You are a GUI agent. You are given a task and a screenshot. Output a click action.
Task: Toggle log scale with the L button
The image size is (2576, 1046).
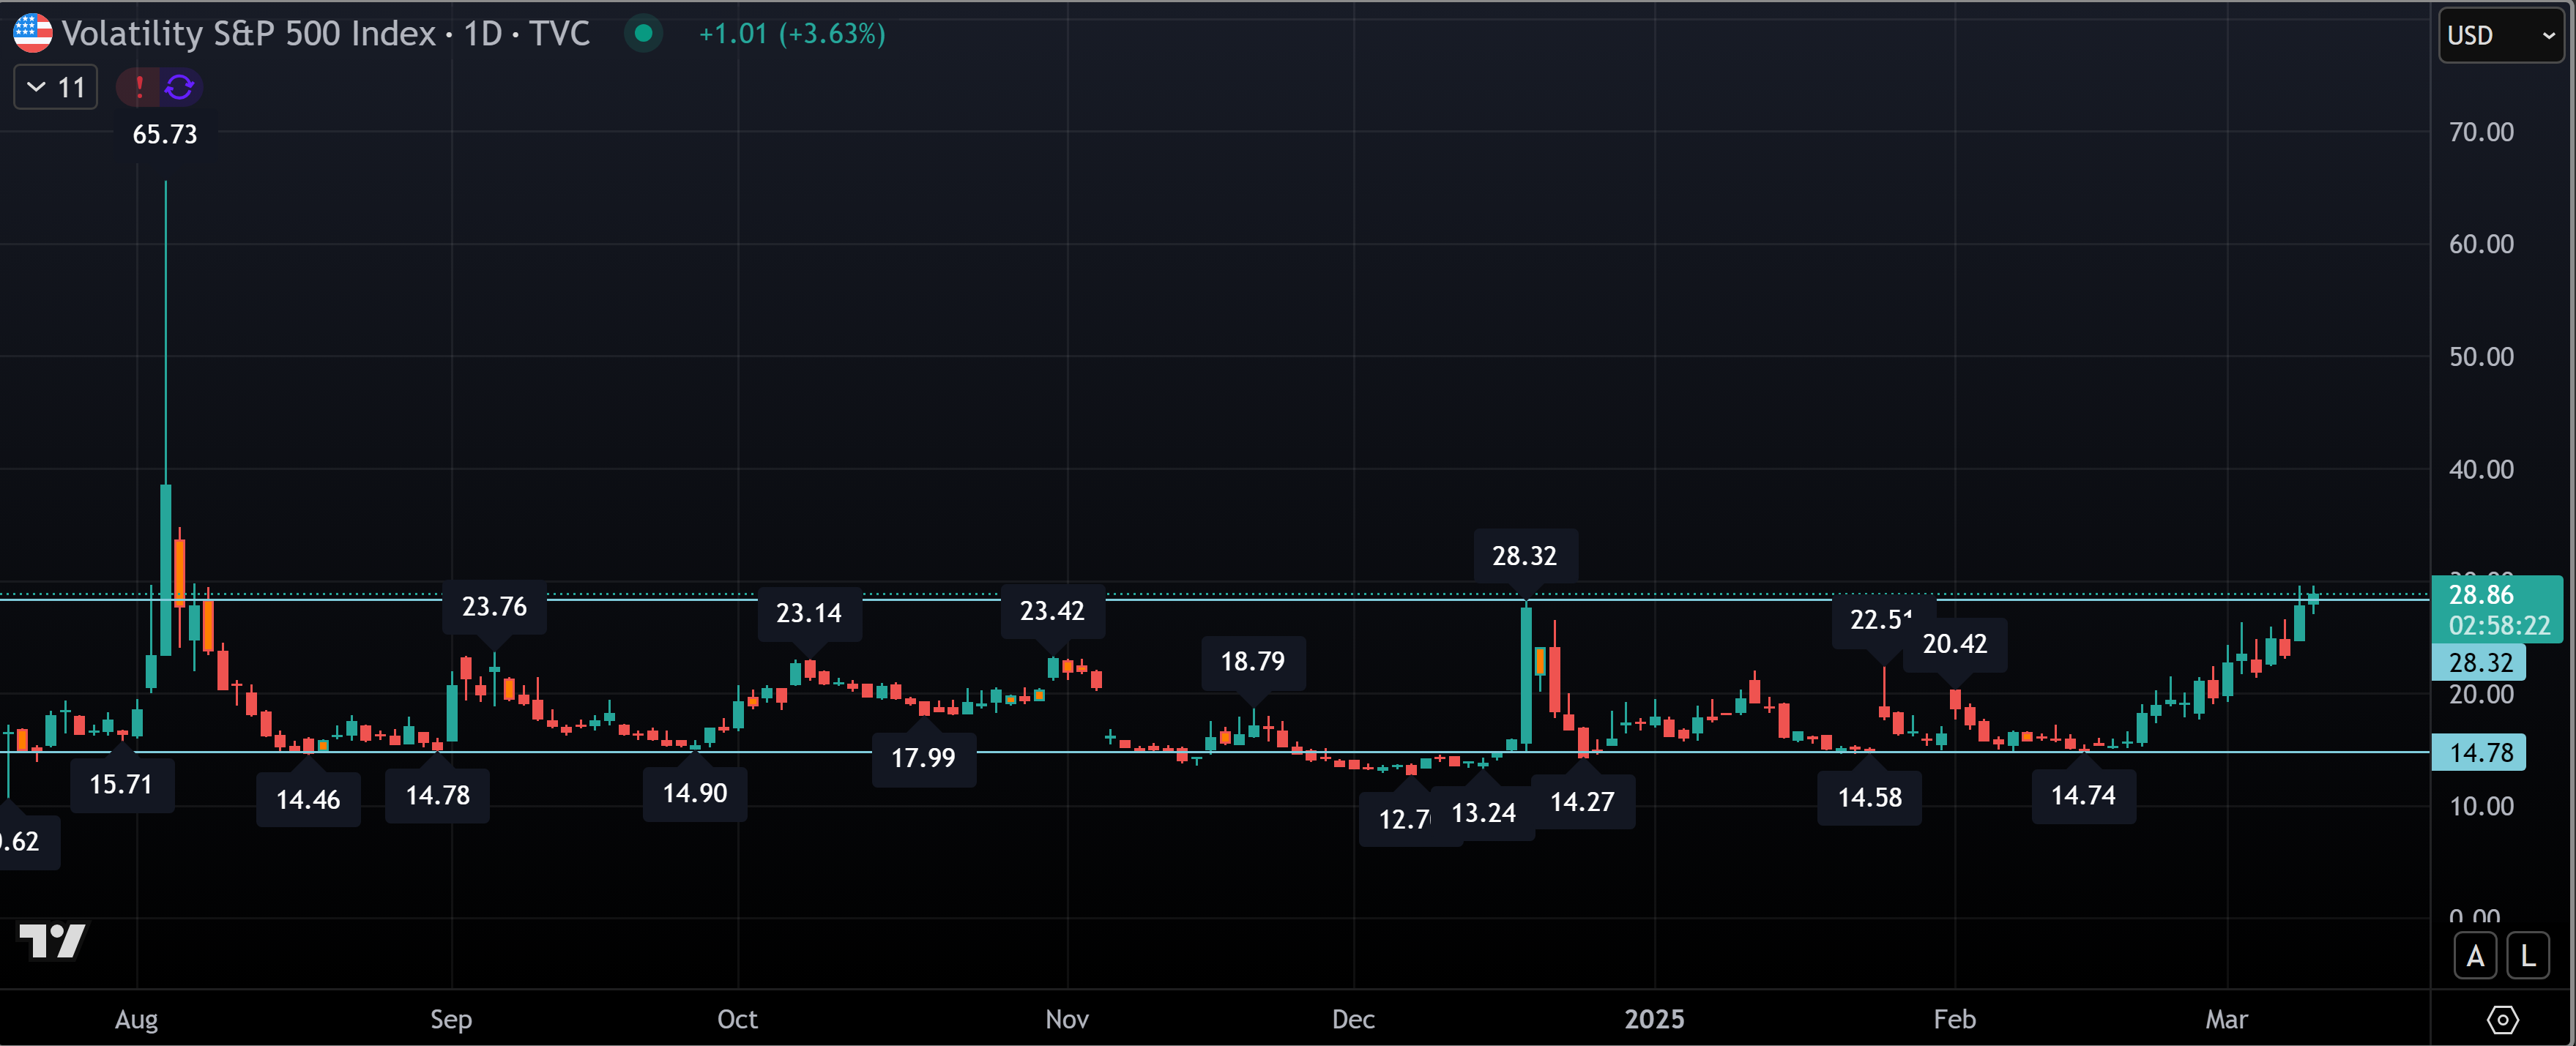click(2527, 957)
